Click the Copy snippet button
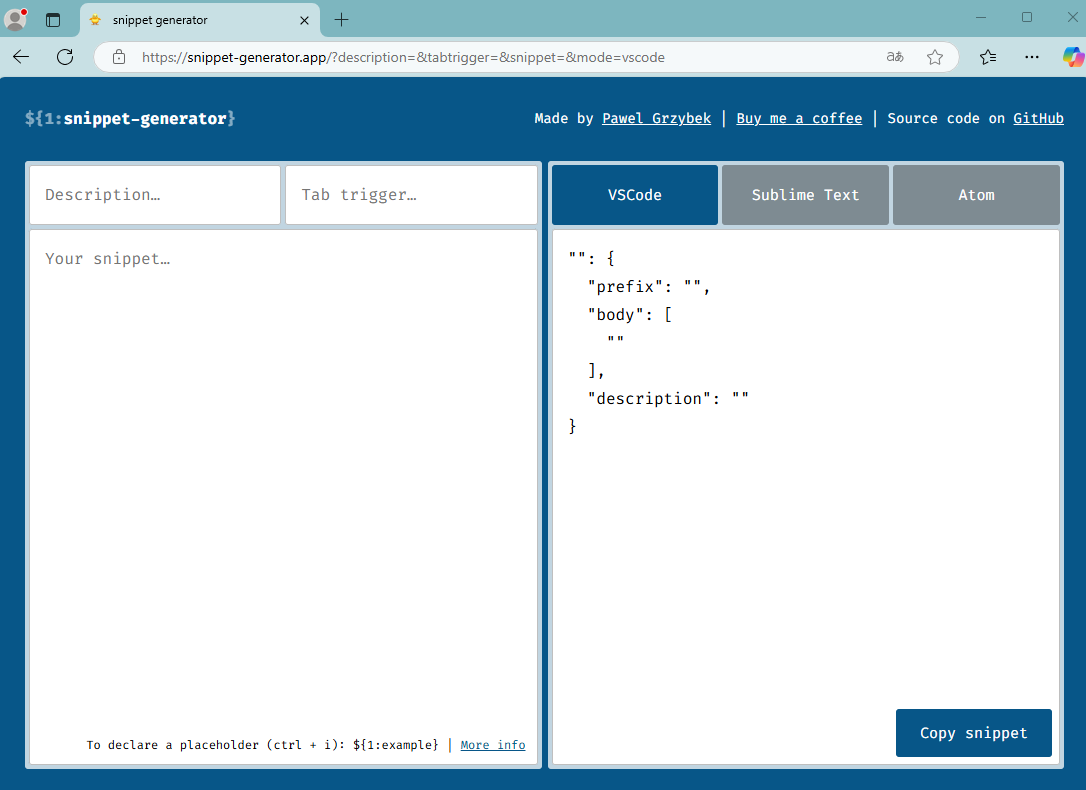 point(974,733)
